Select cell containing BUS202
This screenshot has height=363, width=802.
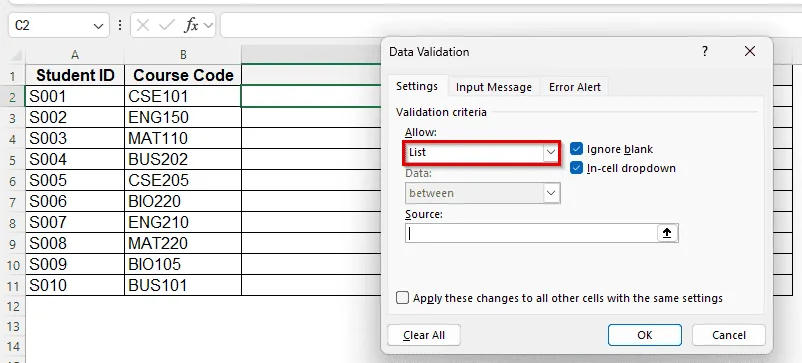[x=183, y=159]
